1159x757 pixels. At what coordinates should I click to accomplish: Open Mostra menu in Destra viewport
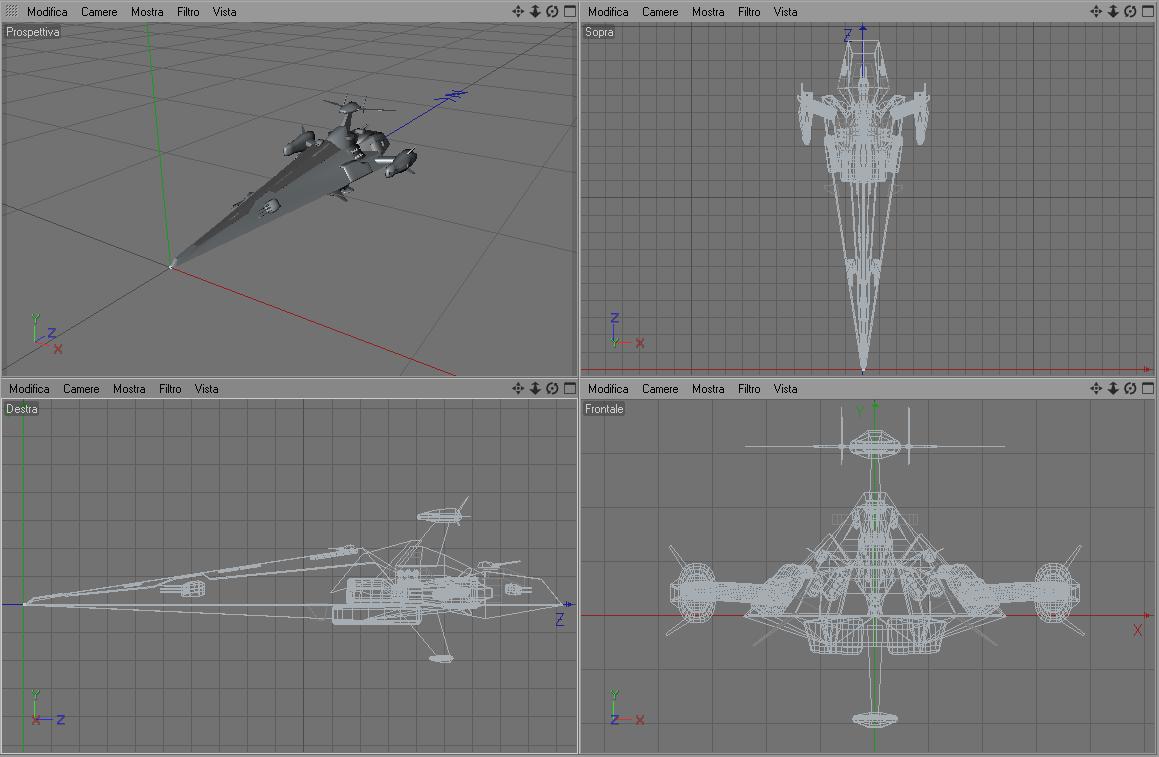pyautogui.click(x=129, y=389)
